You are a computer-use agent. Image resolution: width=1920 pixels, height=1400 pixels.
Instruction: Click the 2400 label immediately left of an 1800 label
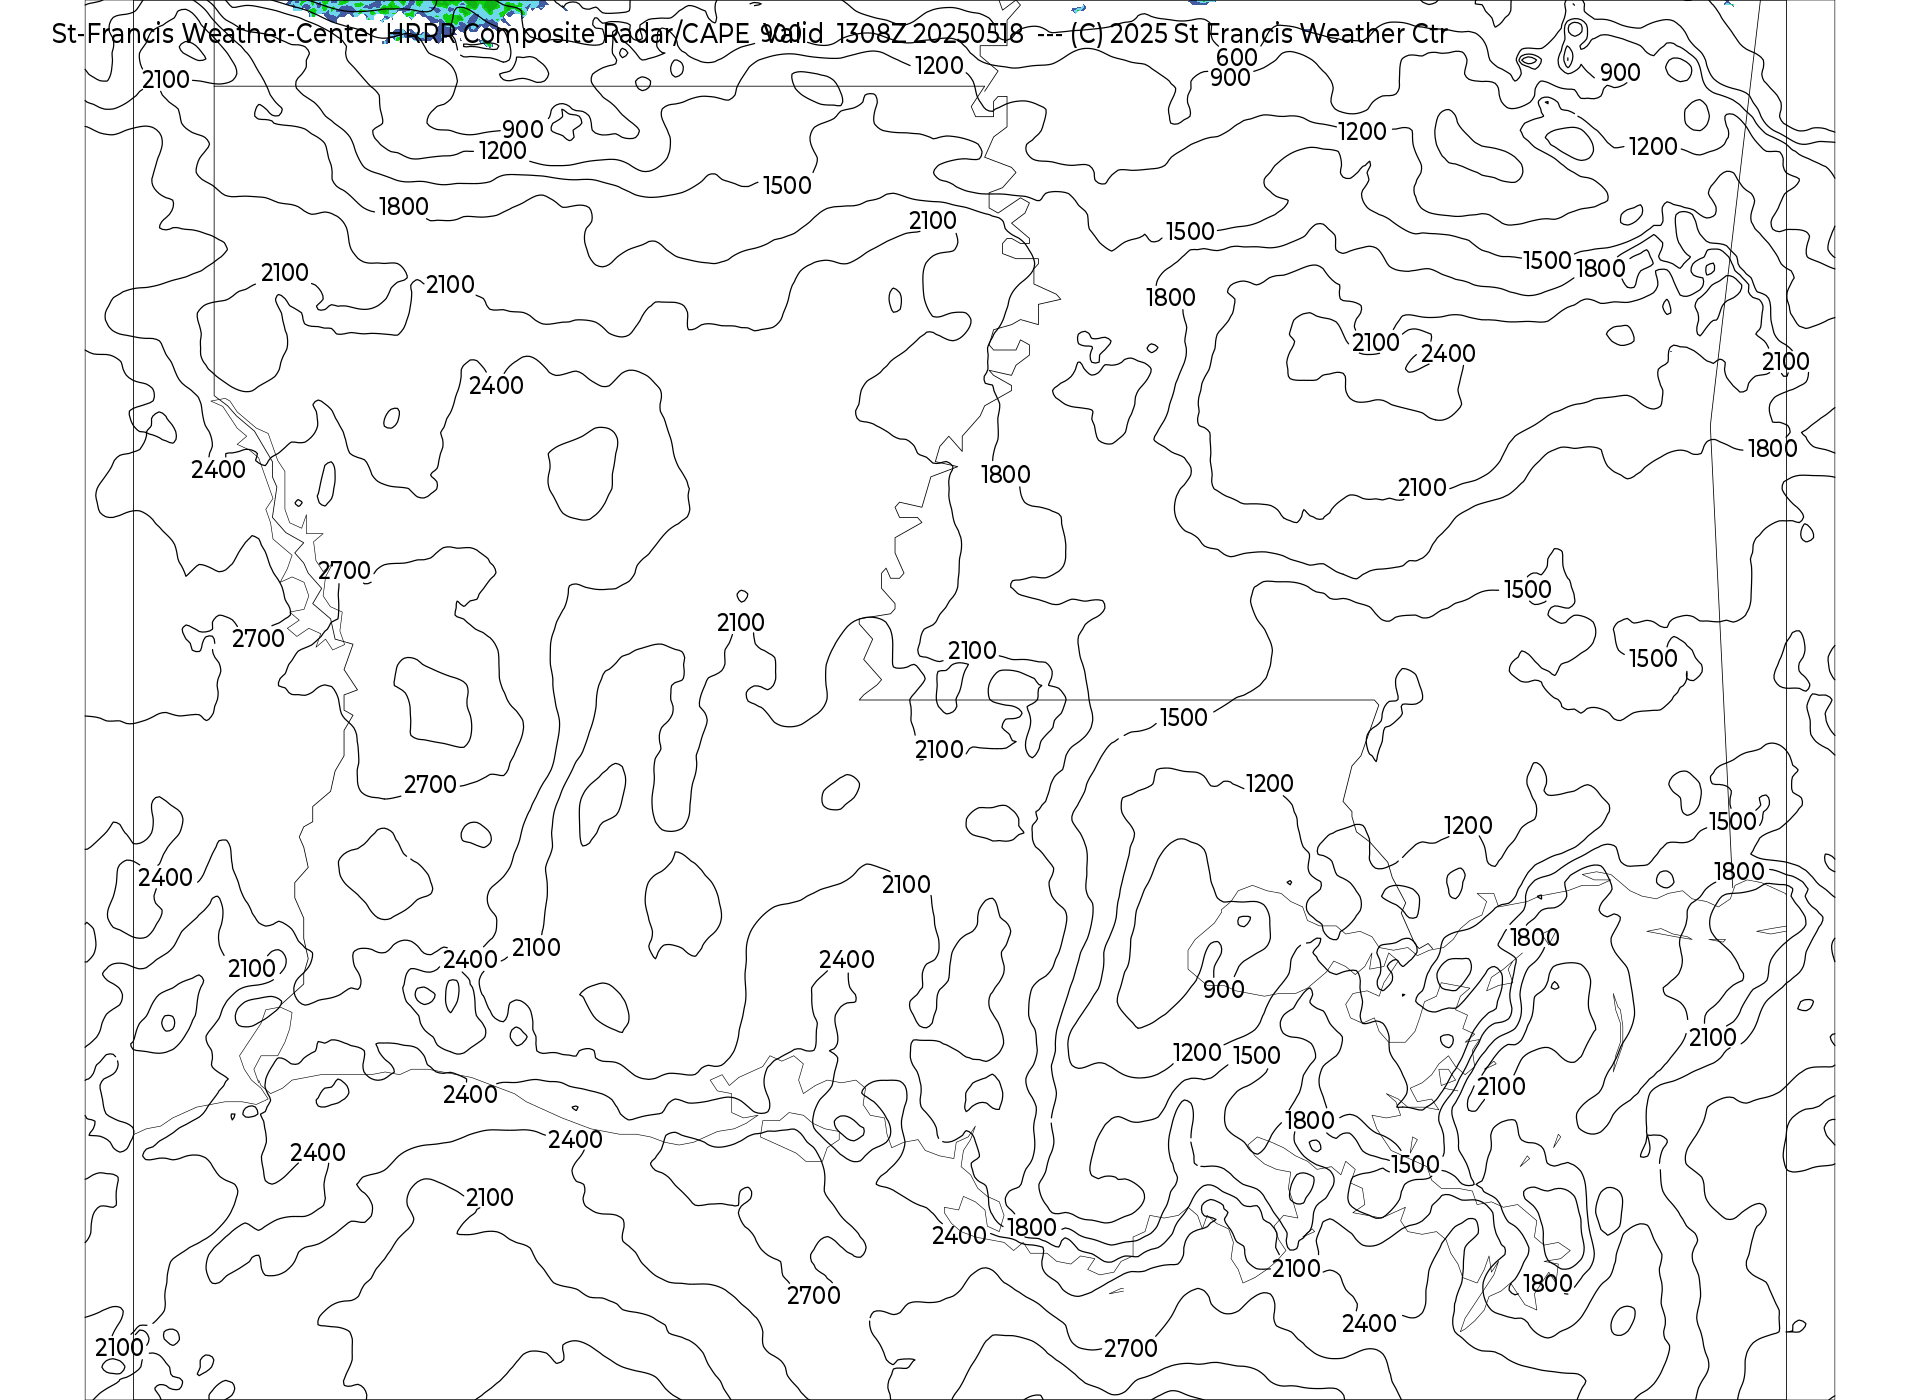click(959, 1236)
